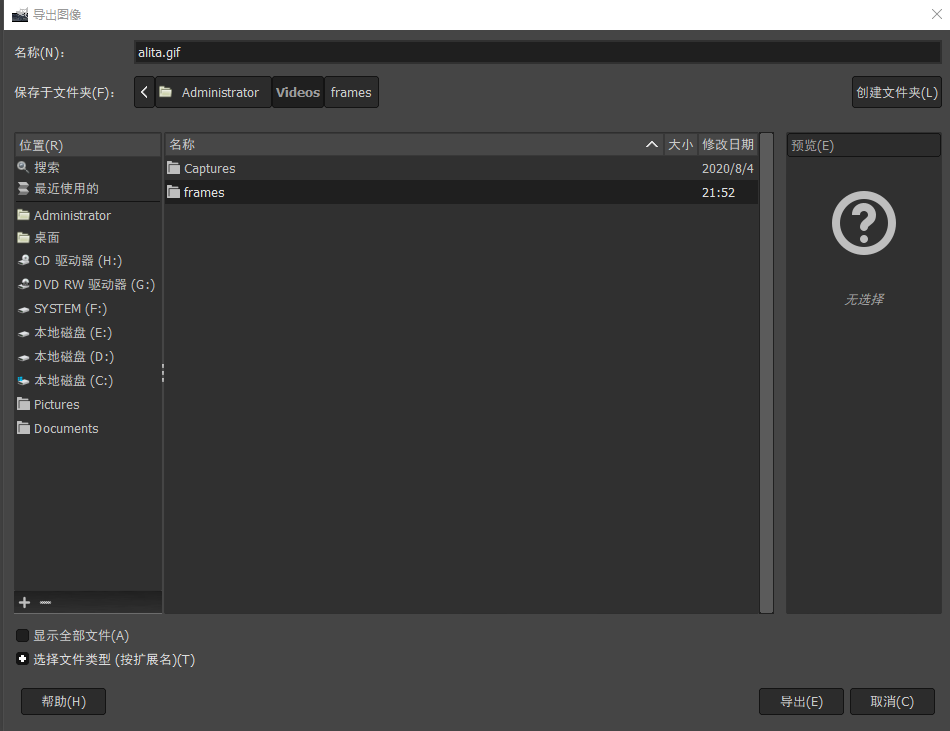Go to 桌面 in places list
The width and height of the screenshot is (950, 731).
(x=88, y=237)
